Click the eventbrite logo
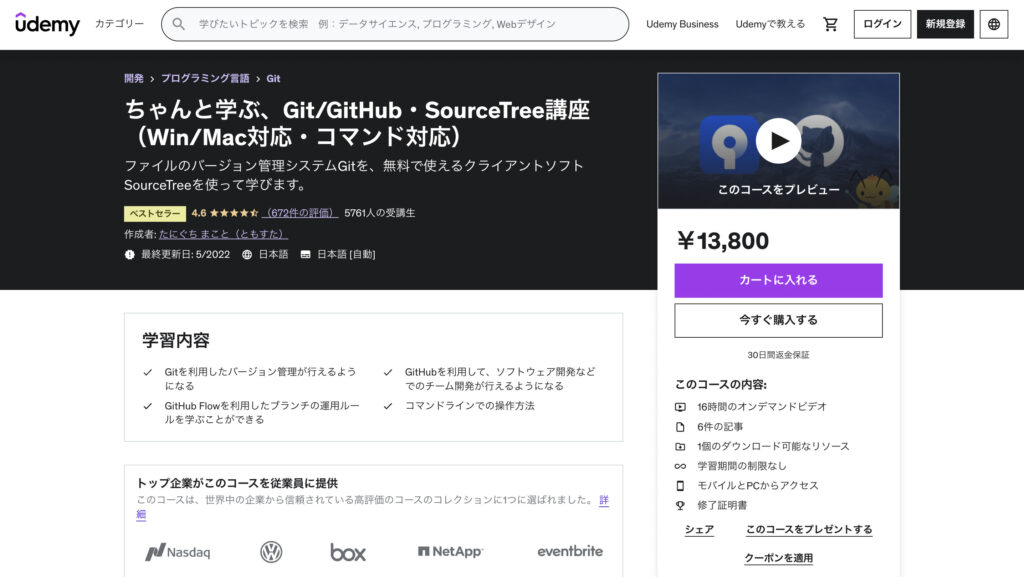The image size is (1024, 577). (570, 552)
